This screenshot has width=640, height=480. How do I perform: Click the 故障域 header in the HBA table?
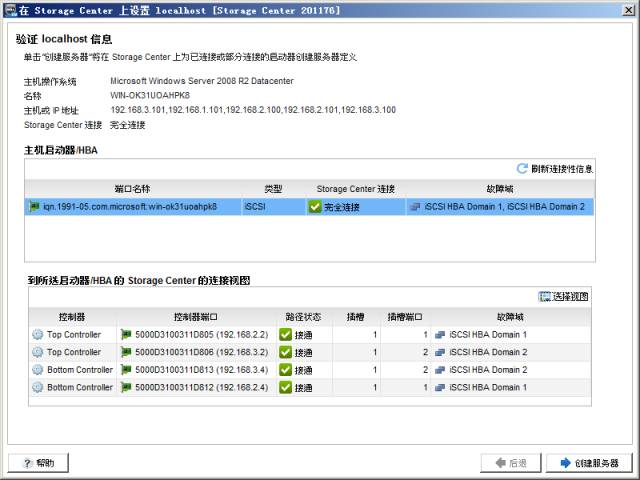point(499,188)
